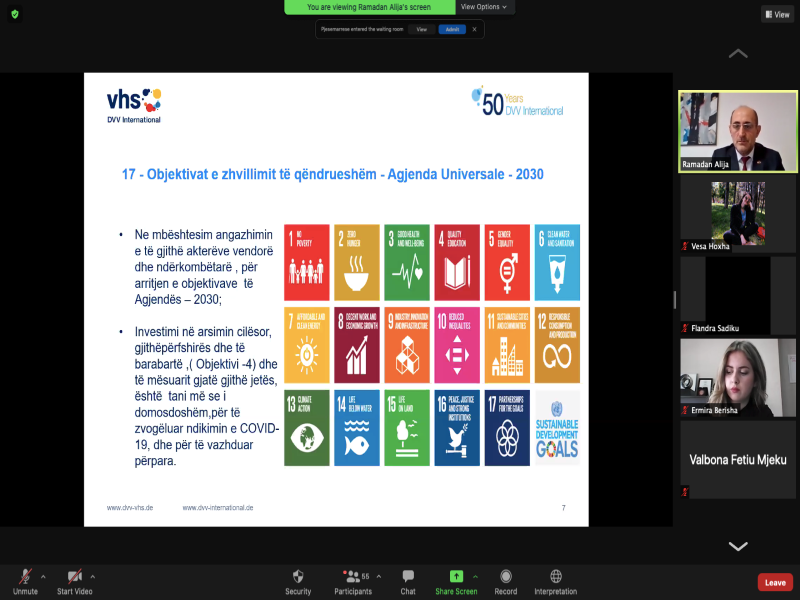Expand the arrow next to Share Screen
This screenshot has height=600, width=800.
click(x=475, y=576)
